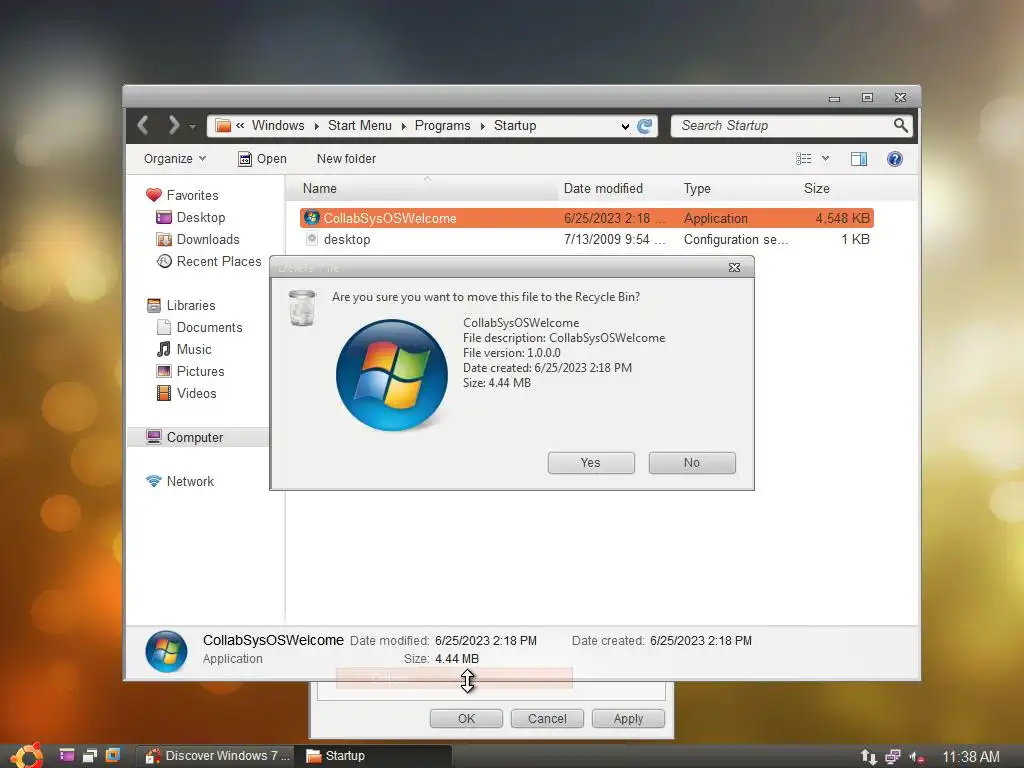
Task: Open Recent Places under Favorites
Action: coord(208,261)
